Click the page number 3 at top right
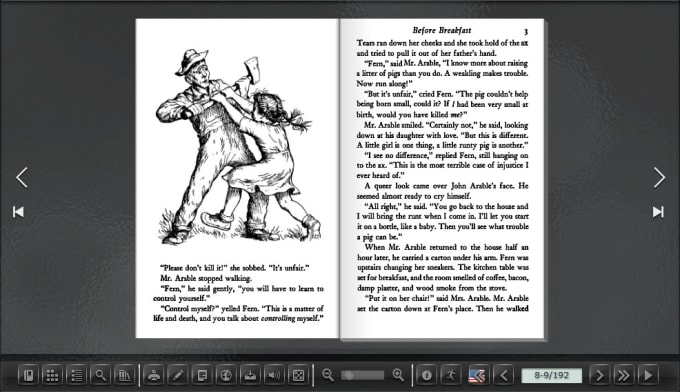 tap(526, 31)
